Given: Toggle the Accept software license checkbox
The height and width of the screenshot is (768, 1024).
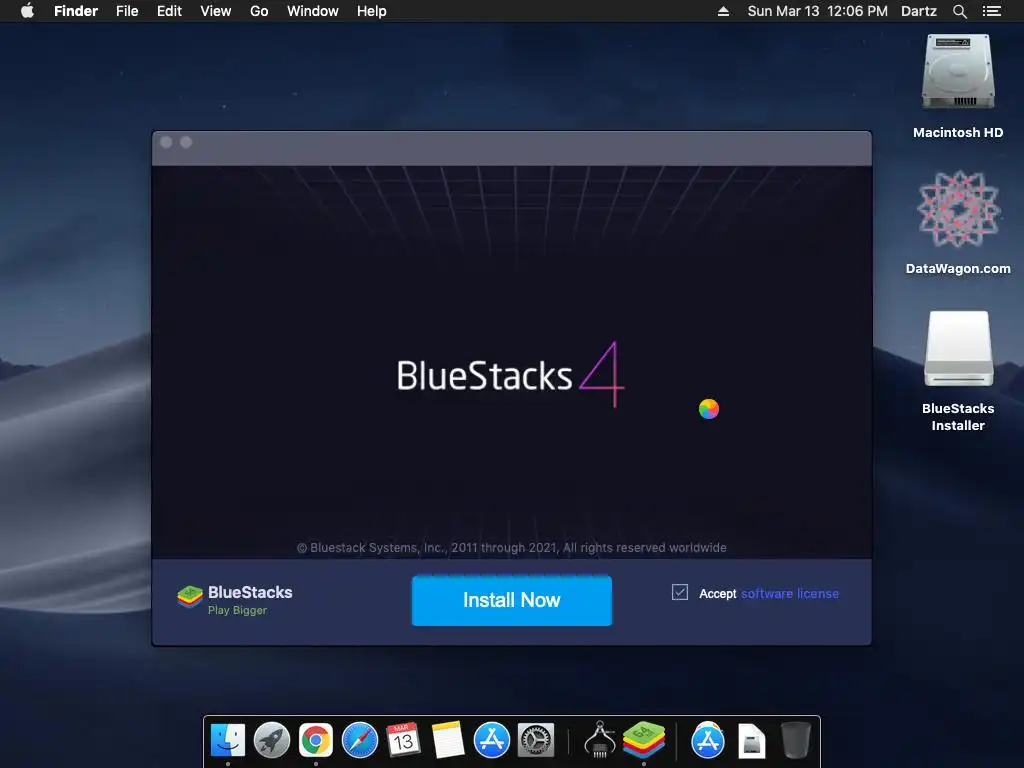Looking at the screenshot, I should tap(680, 592).
